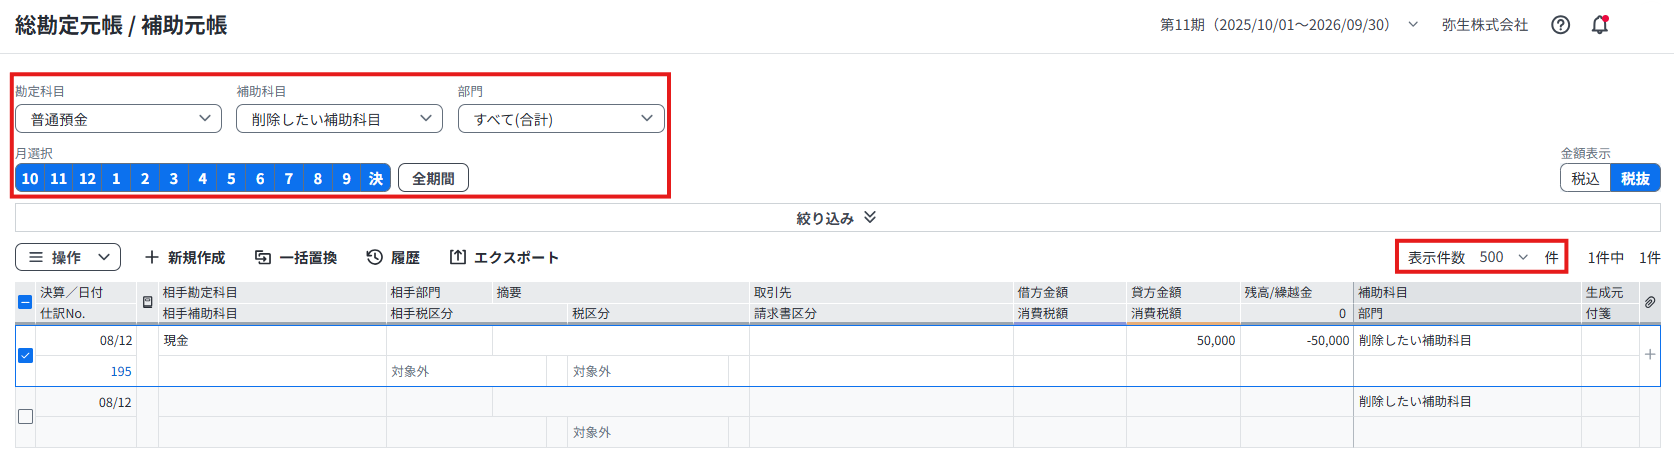Viewport: 1674px width, 454px height.
Task: Select month 6 tab
Action: click(260, 178)
